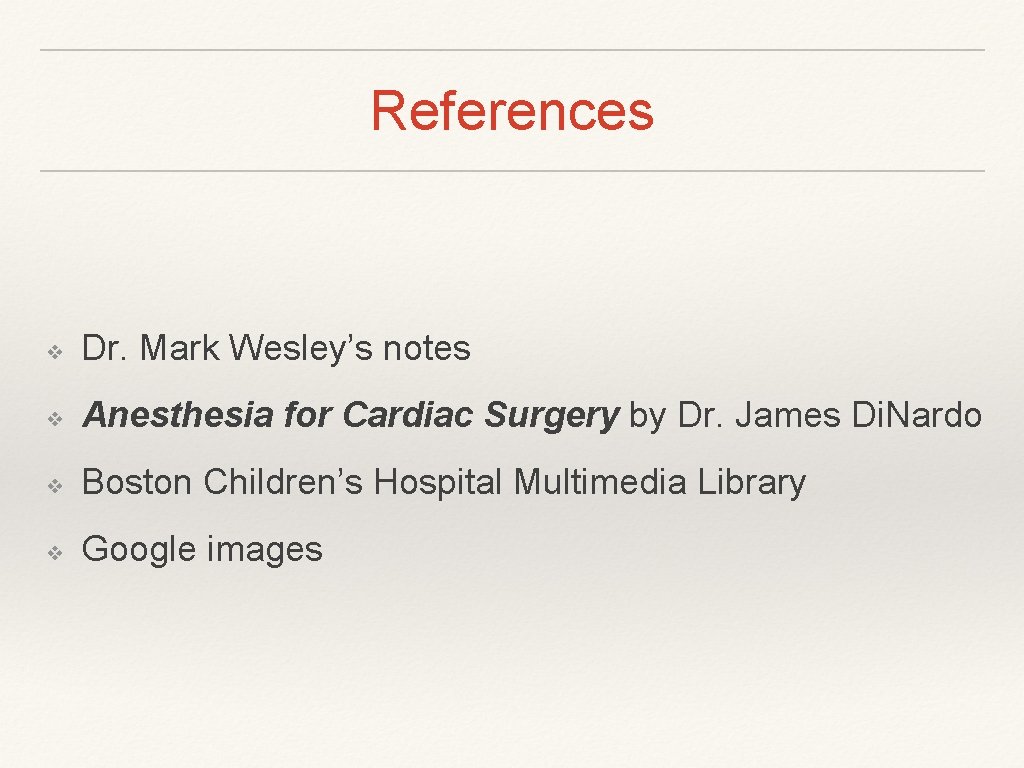The width and height of the screenshot is (1024, 768).
Task: Select the line Dr. Mark Wesley's notes
Action: click(x=276, y=348)
